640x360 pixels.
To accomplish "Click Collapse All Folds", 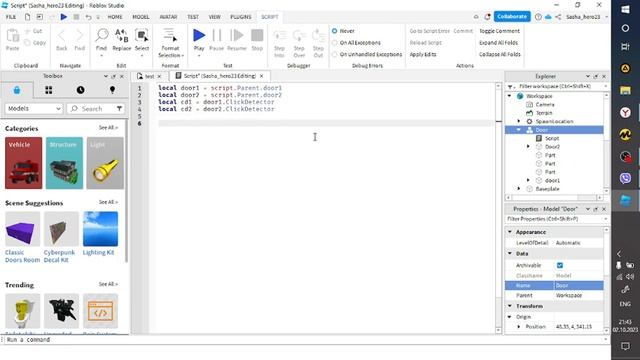I will [500, 54].
